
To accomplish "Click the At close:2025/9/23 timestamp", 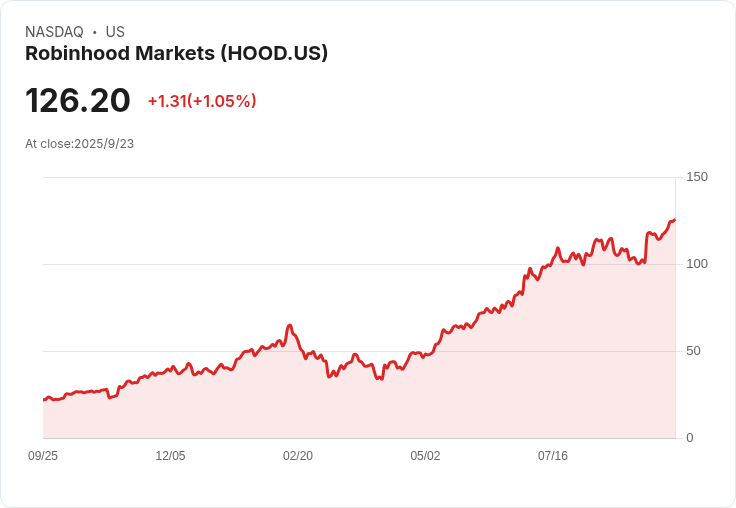I will click(79, 143).
